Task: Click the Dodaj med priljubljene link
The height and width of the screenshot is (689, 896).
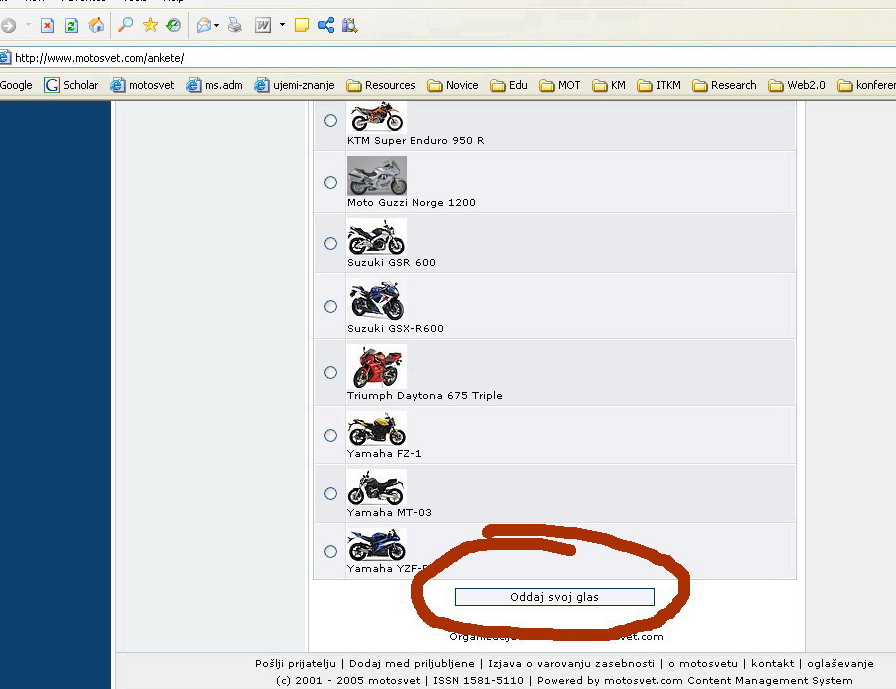Action: [411, 663]
